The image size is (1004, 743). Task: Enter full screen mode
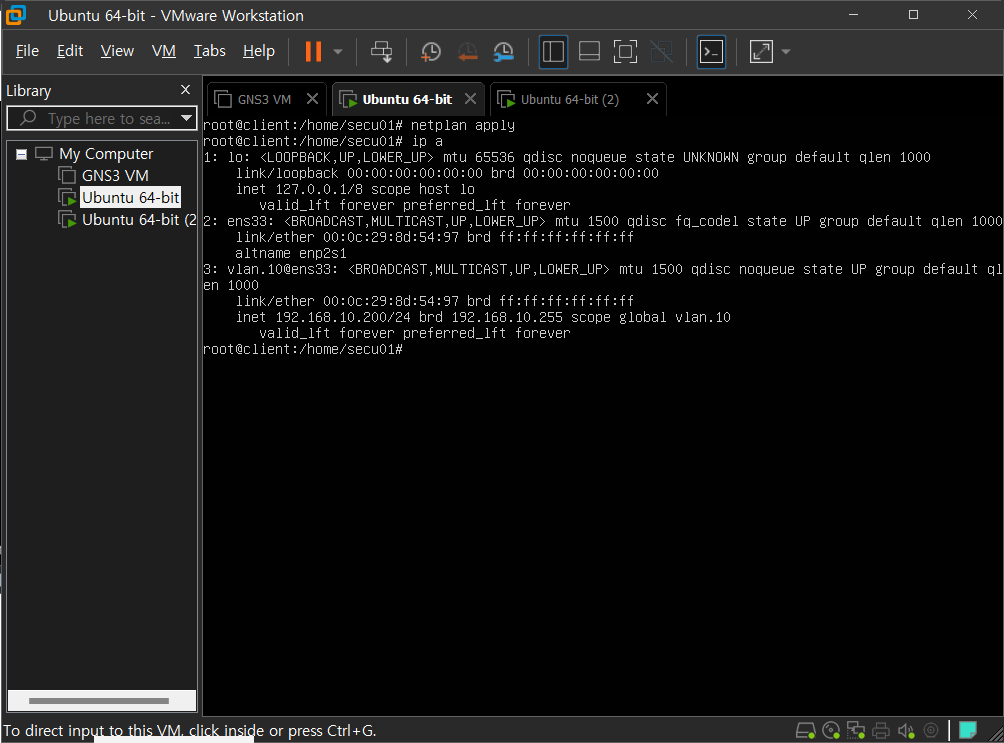coord(626,51)
